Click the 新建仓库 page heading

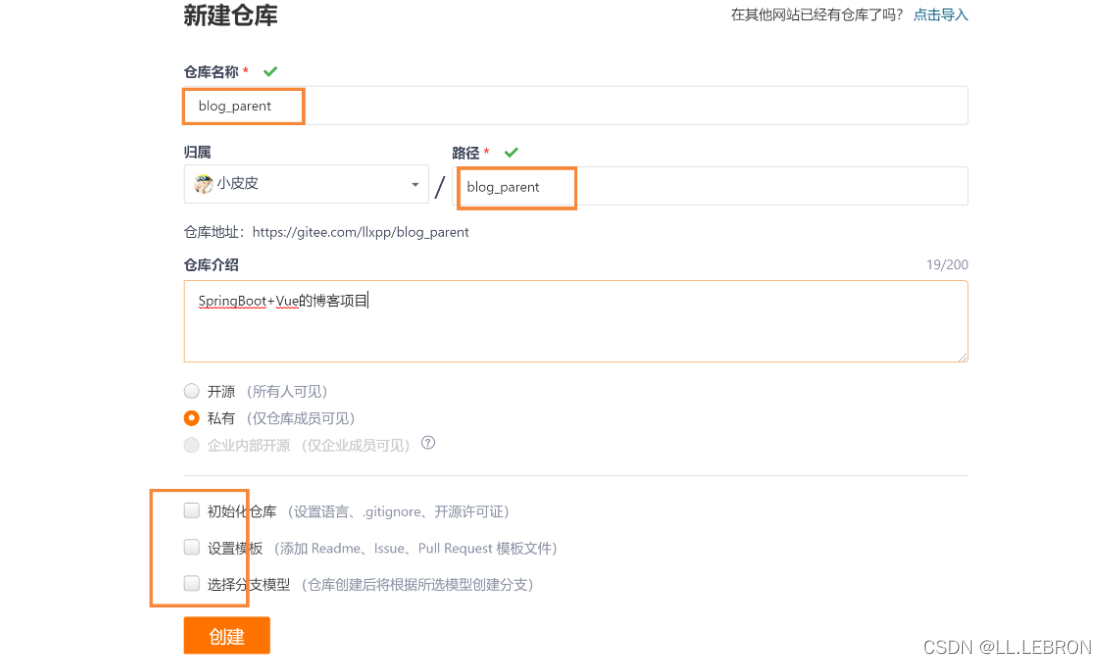click(x=228, y=15)
